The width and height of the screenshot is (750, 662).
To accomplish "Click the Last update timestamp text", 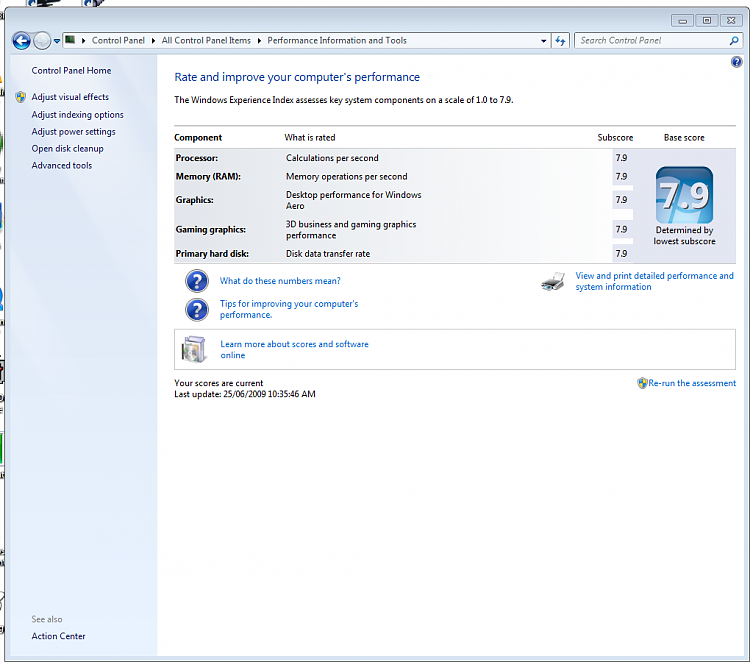I will (x=245, y=394).
